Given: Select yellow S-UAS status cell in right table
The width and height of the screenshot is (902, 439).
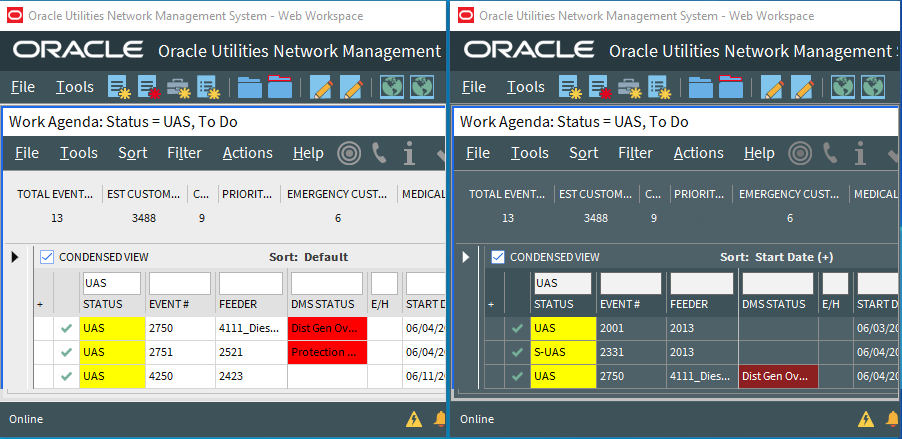Looking at the screenshot, I should coord(563,352).
